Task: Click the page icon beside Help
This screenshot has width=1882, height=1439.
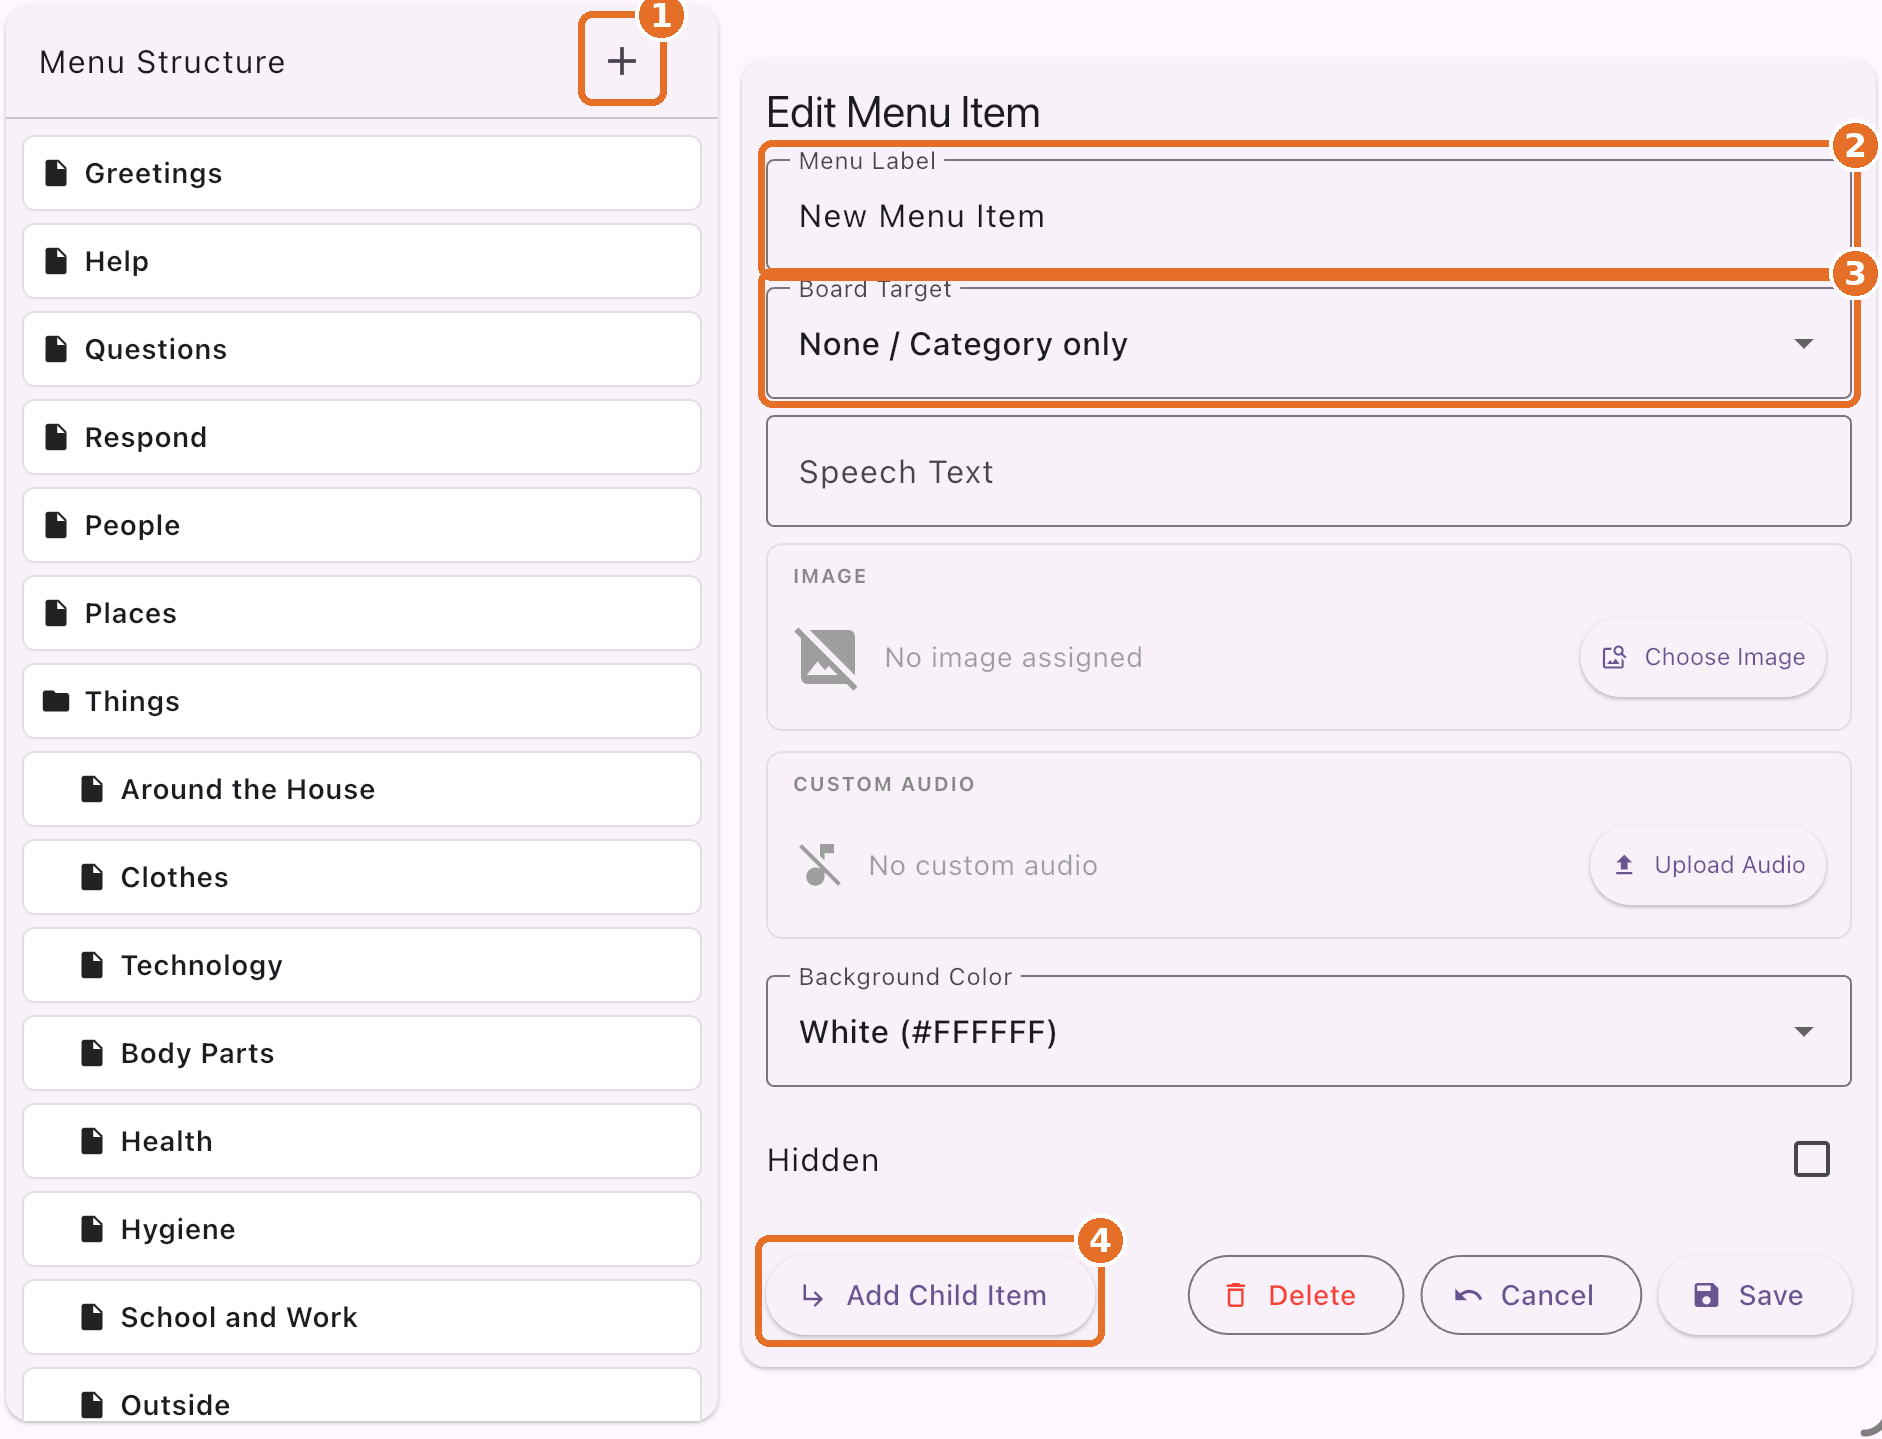Action: tap(57, 261)
